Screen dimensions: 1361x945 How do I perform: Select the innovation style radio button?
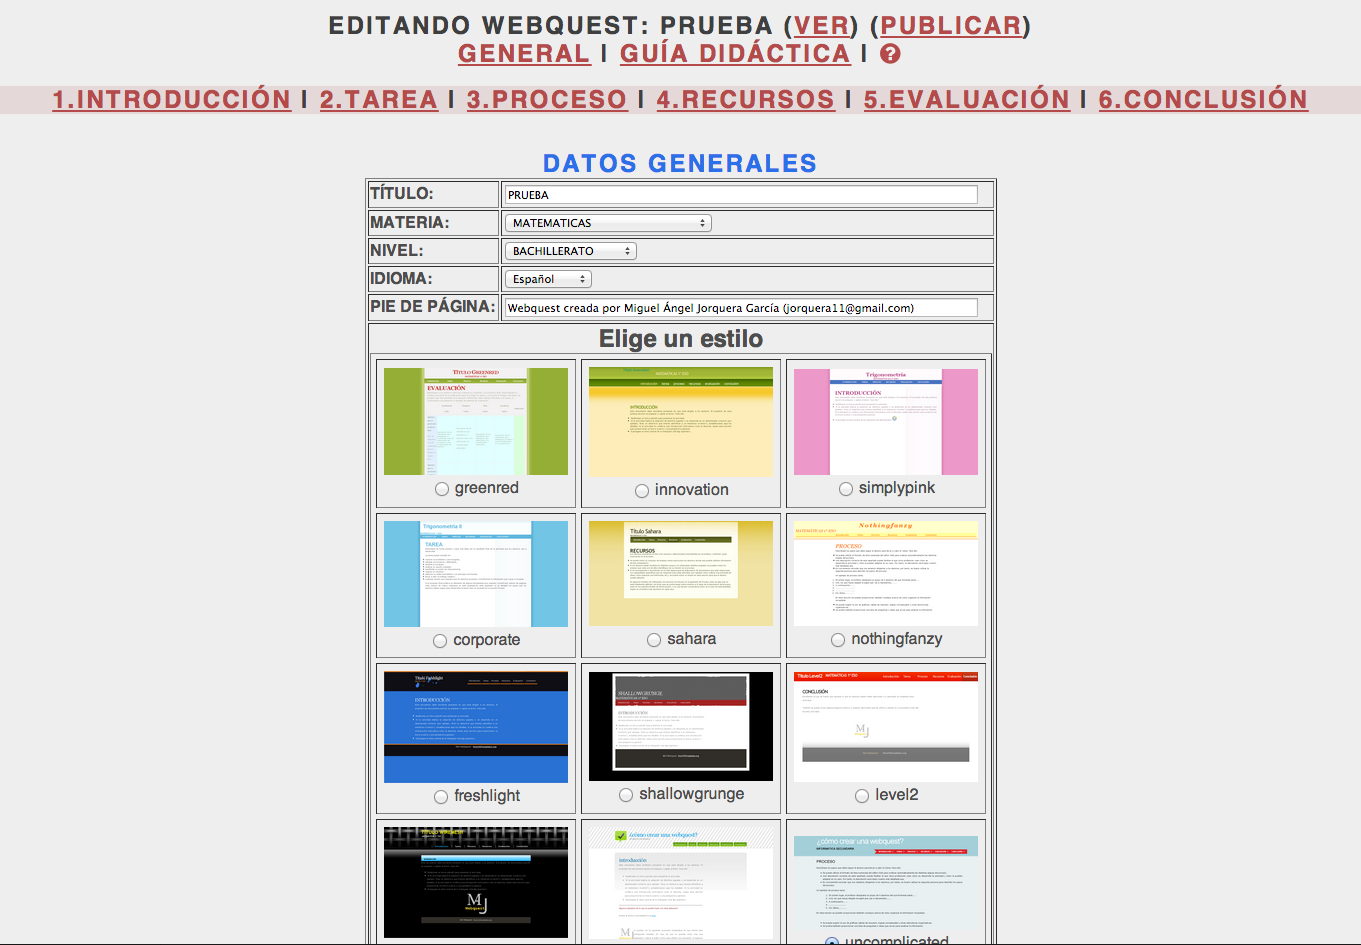tap(641, 490)
